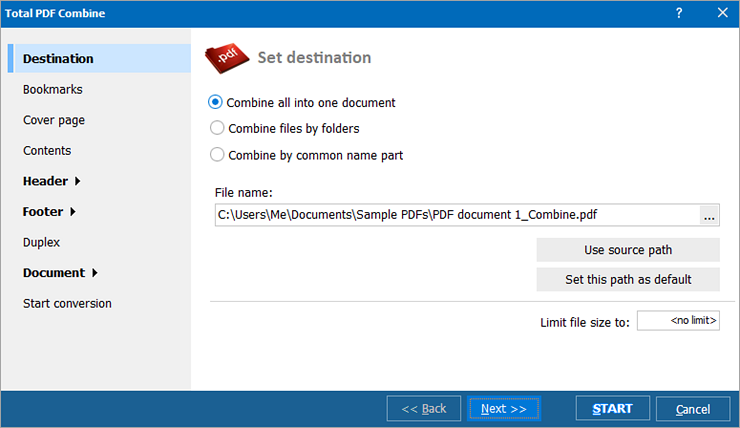Click the red PDF logo icon
The width and height of the screenshot is (740, 428).
click(x=226, y=59)
